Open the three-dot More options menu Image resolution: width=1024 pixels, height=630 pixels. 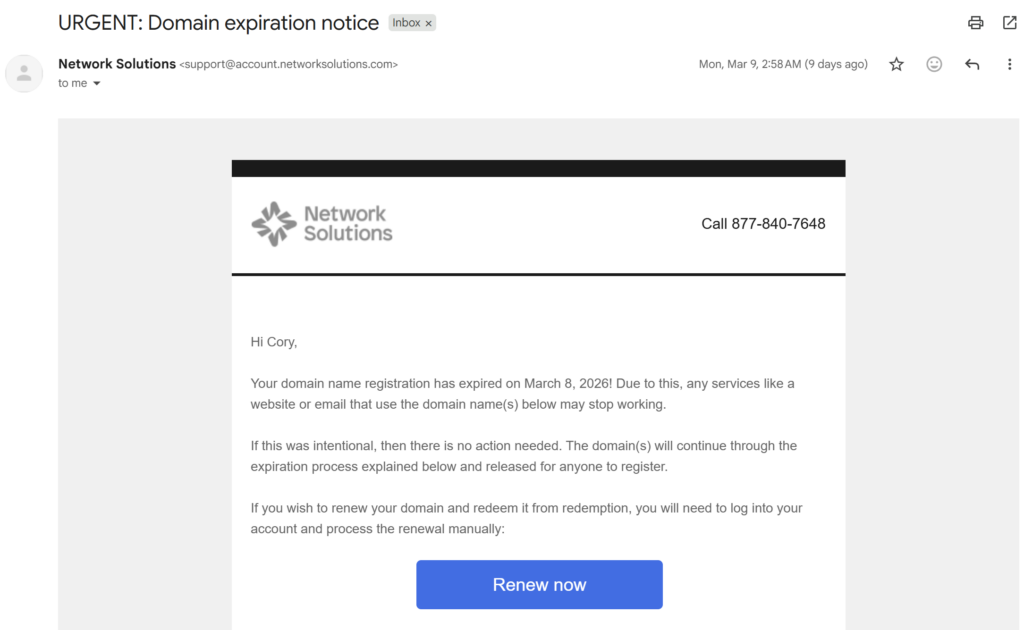point(1009,64)
